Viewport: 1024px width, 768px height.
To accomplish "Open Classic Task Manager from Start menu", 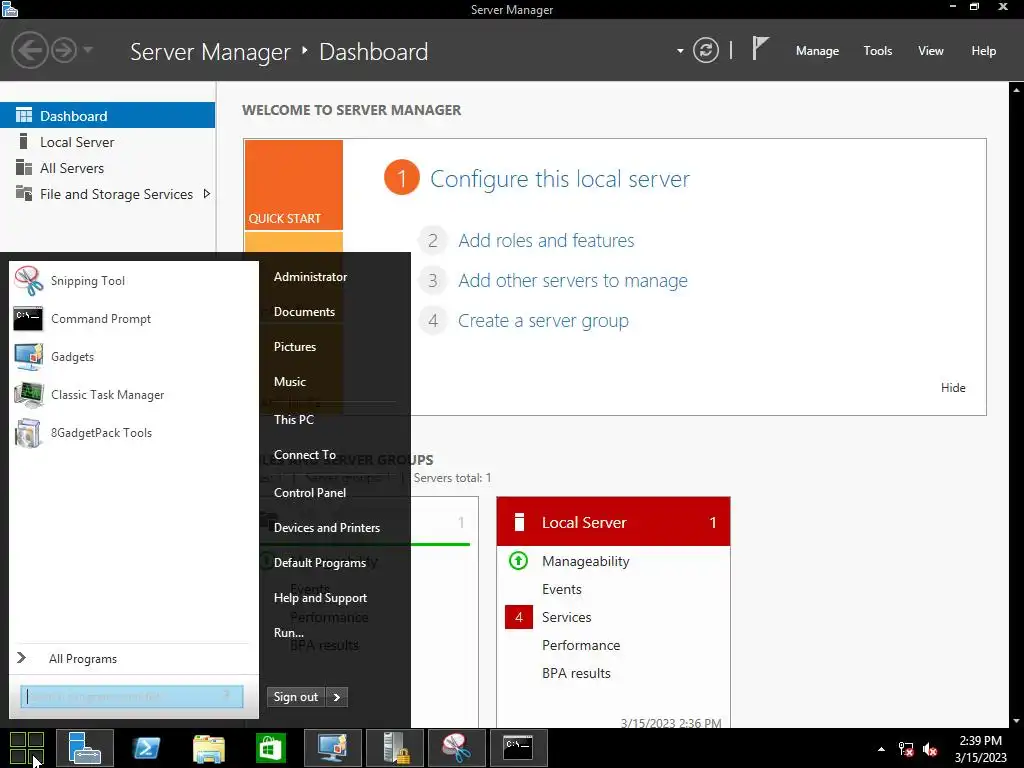I will pyautogui.click(x=134, y=394).
